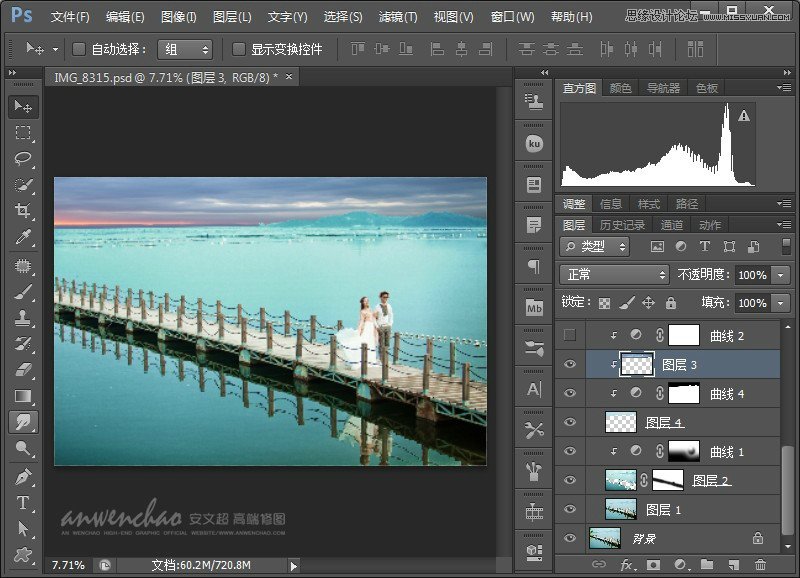Image resolution: width=800 pixels, height=578 pixels.
Task: Open the layers panel flyout menu
Action: (x=784, y=224)
